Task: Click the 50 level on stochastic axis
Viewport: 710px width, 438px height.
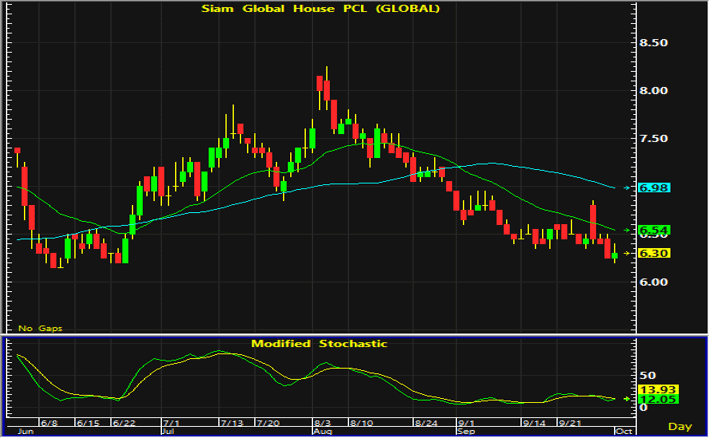Action: pos(648,375)
